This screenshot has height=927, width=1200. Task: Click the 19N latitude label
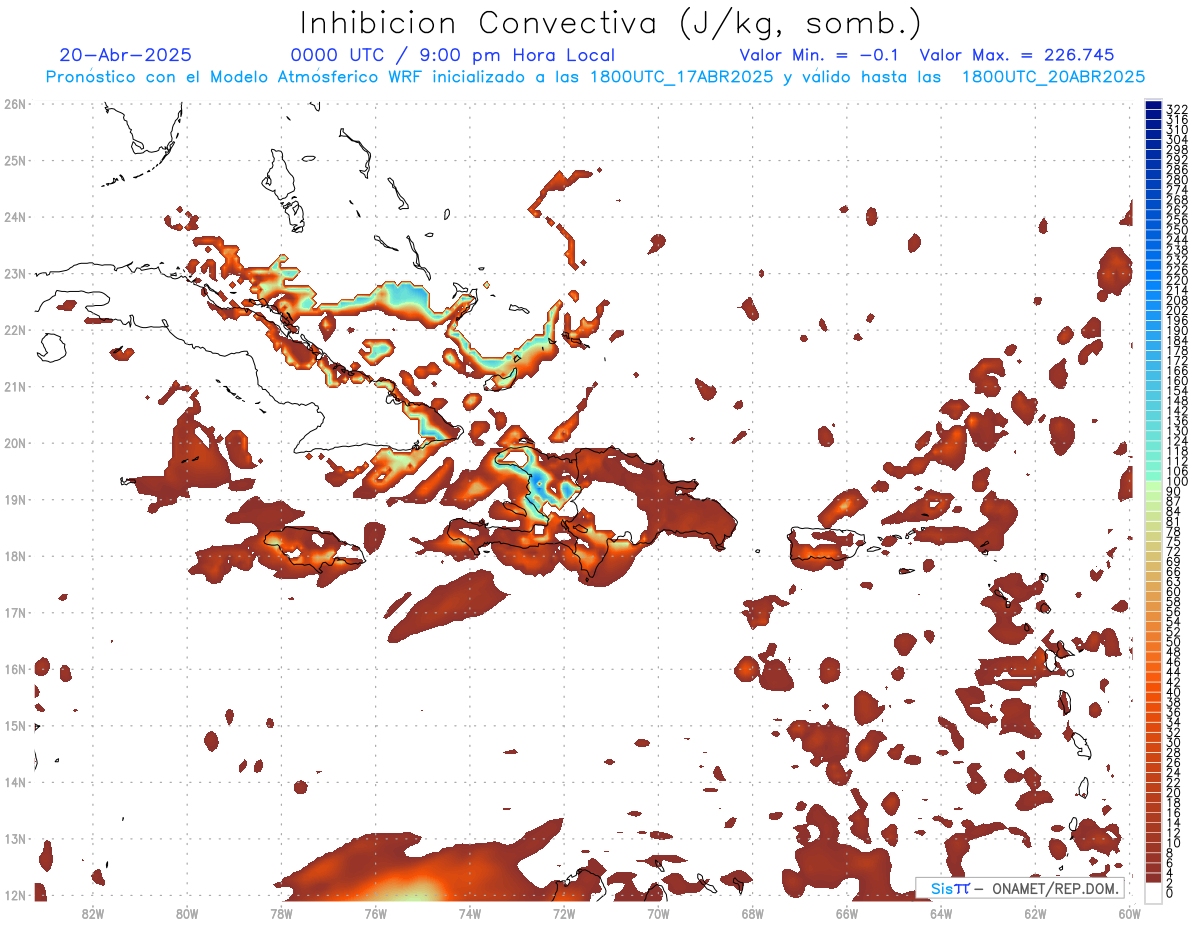pos(15,499)
